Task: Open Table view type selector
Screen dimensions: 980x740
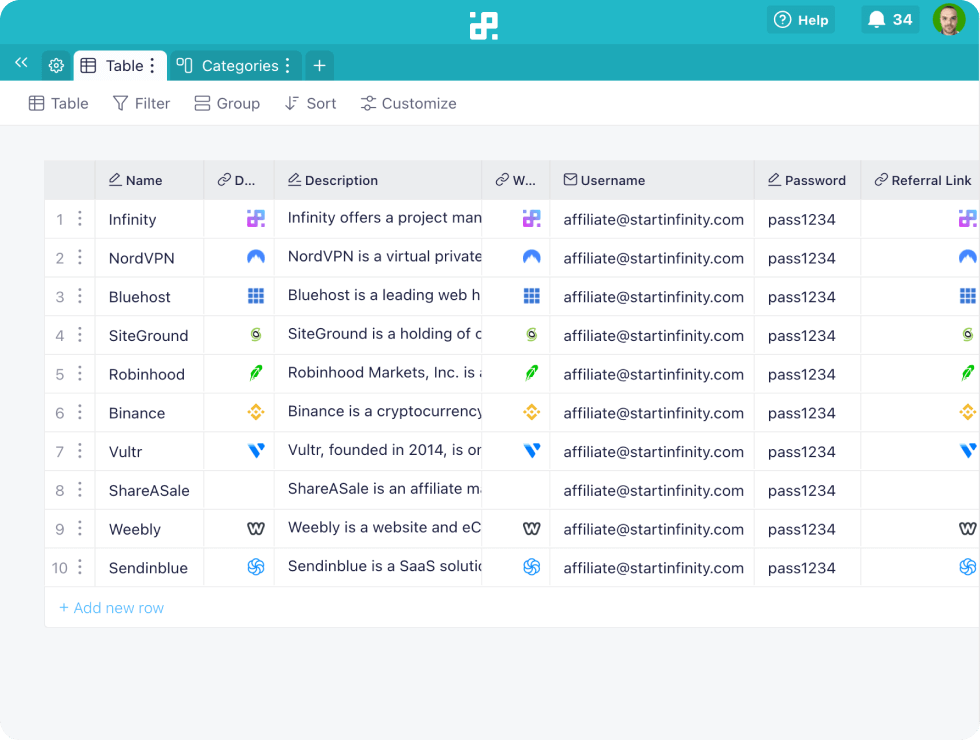Action: (x=59, y=103)
